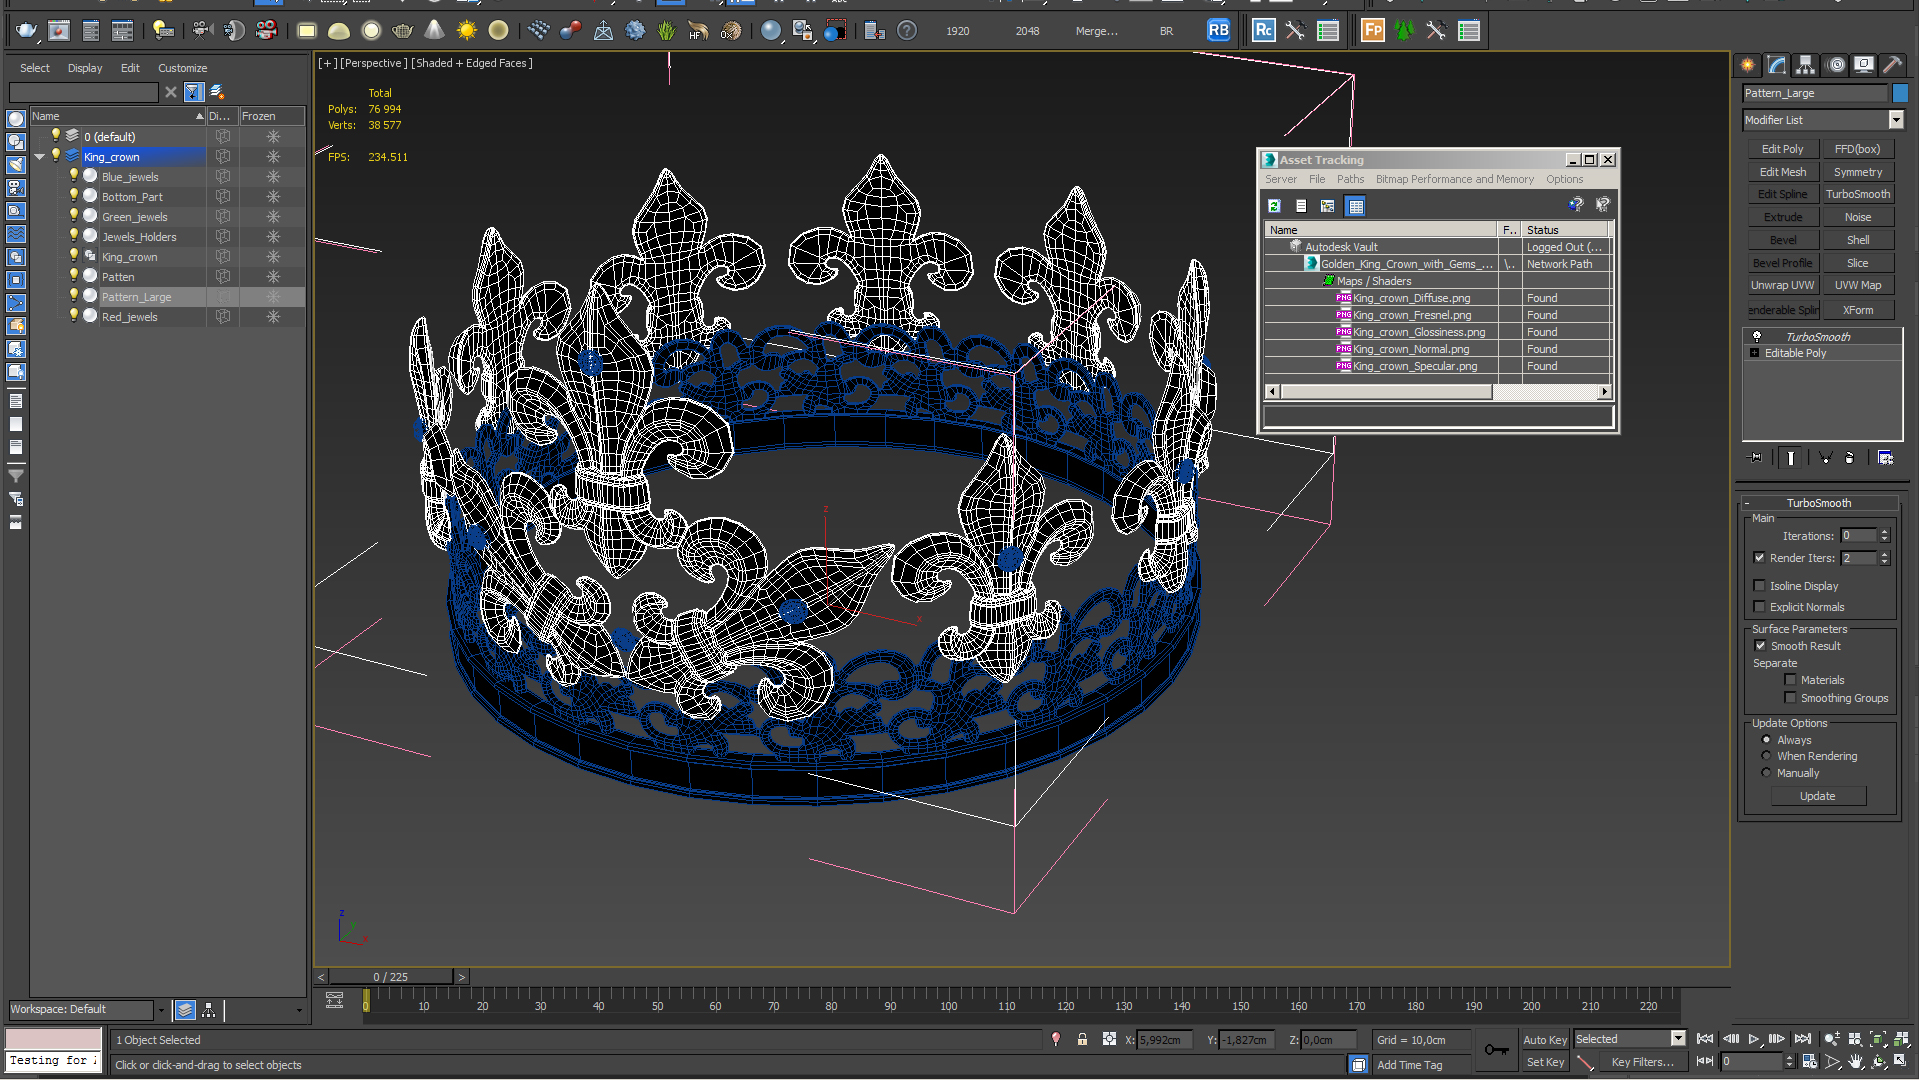This screenshot has height=1080, width=1920.
Task: Click the HF hair tool icon
Action: click(698, 31)
